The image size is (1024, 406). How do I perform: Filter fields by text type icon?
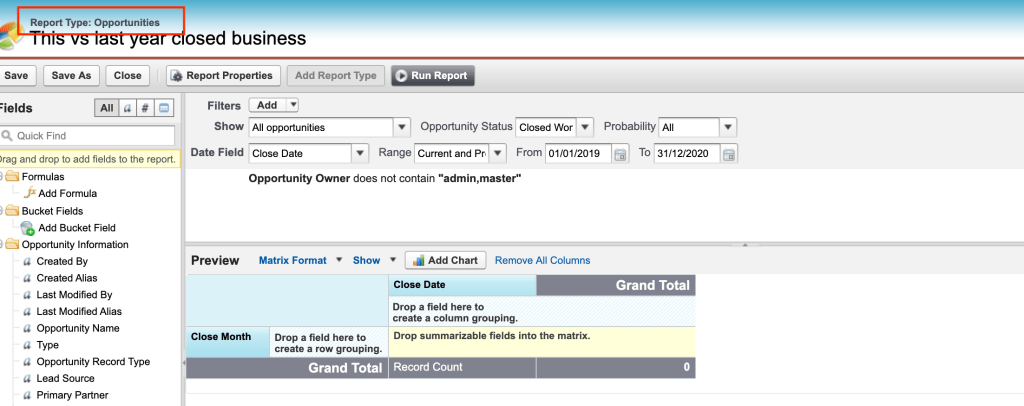[x=127, y=108]
